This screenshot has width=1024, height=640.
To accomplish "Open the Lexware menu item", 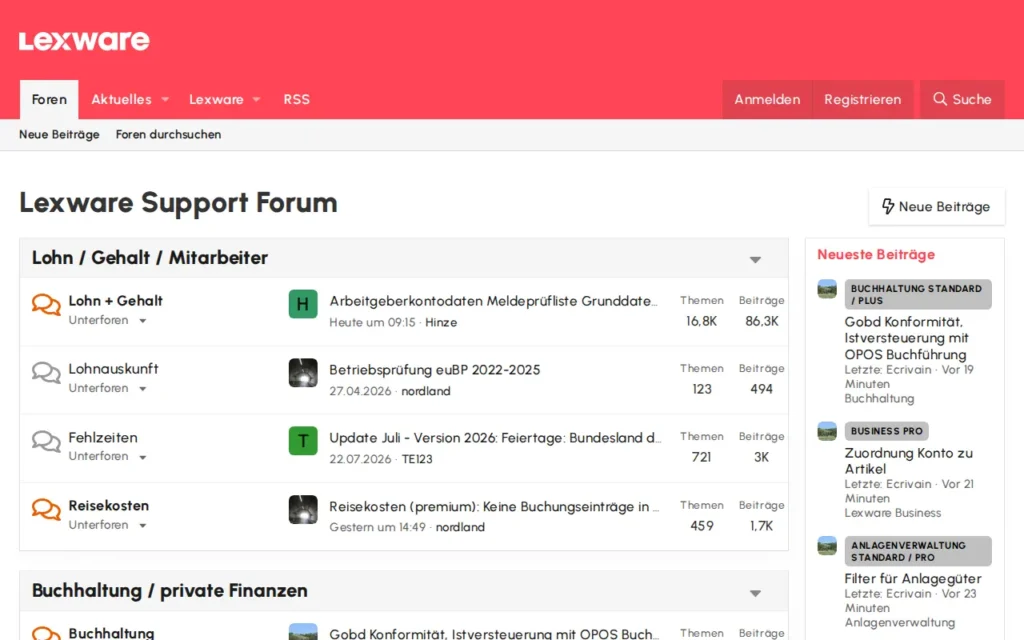I will pos(216,99).
